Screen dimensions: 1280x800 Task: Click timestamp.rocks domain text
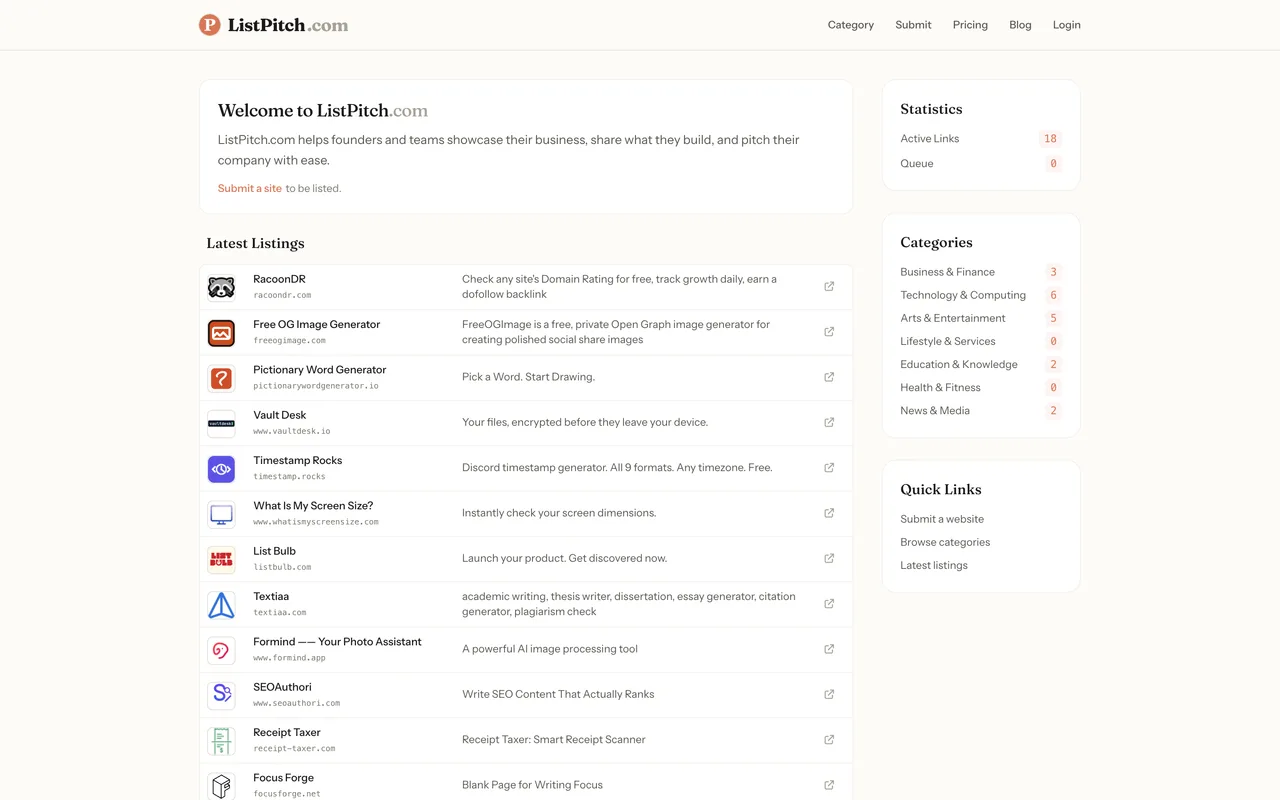coord(290,477)
